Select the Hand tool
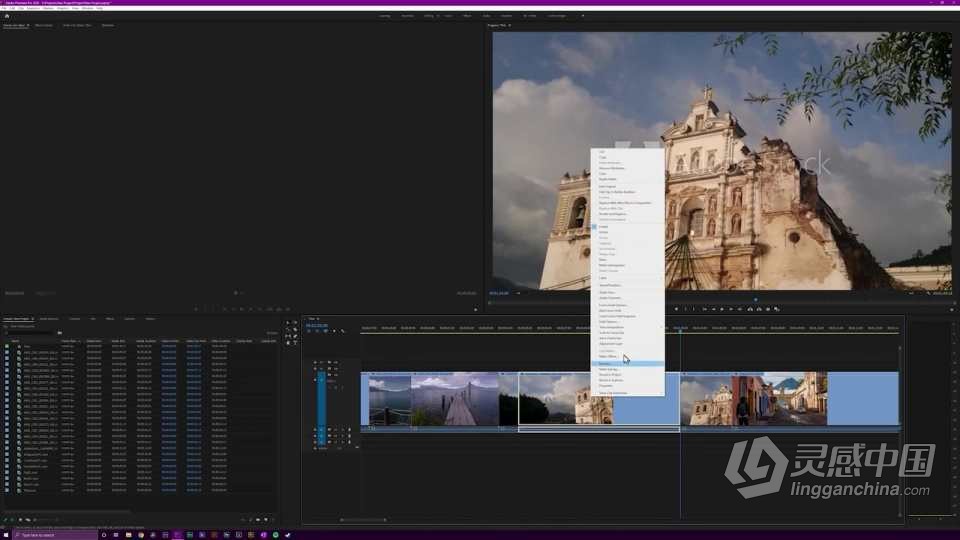The width and height of the screenshot is (960, 540). (x=288, y=343)
